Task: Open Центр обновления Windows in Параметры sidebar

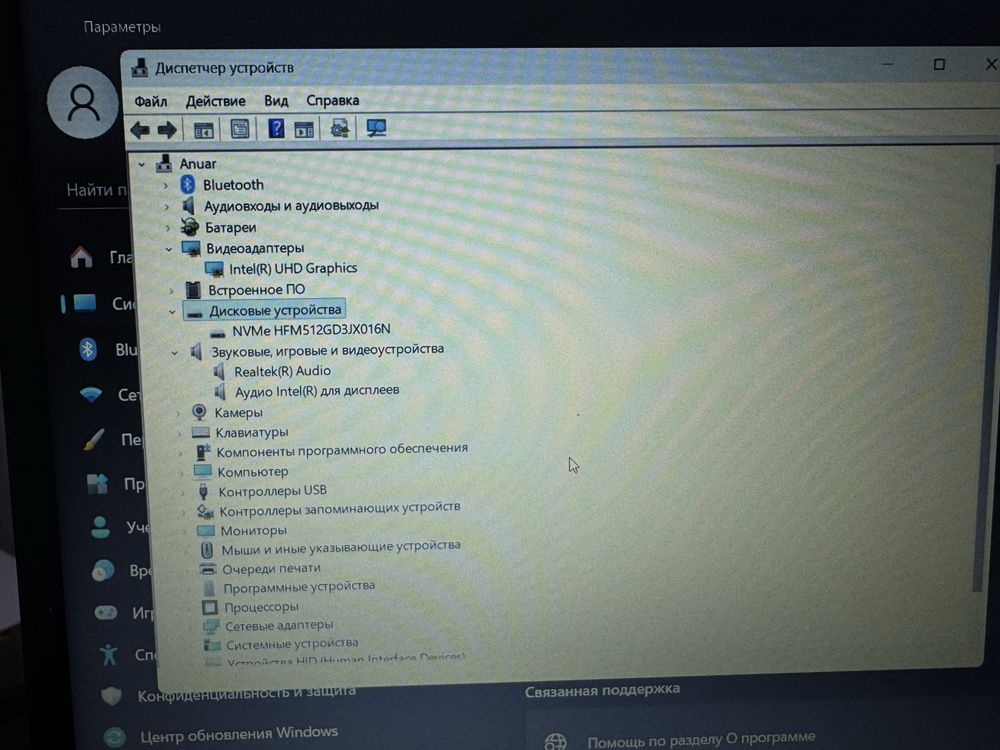Action: tap(239, 735)
